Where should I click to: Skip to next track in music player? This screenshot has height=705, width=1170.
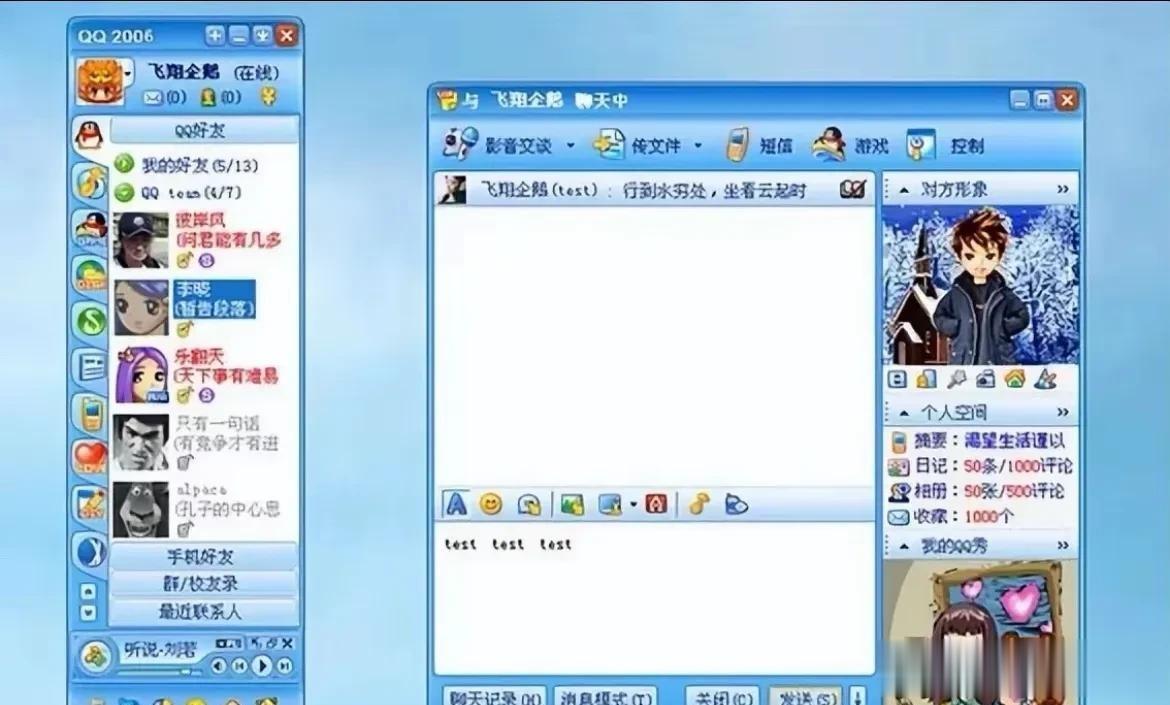pyautogui.click(x=284, y=665)
